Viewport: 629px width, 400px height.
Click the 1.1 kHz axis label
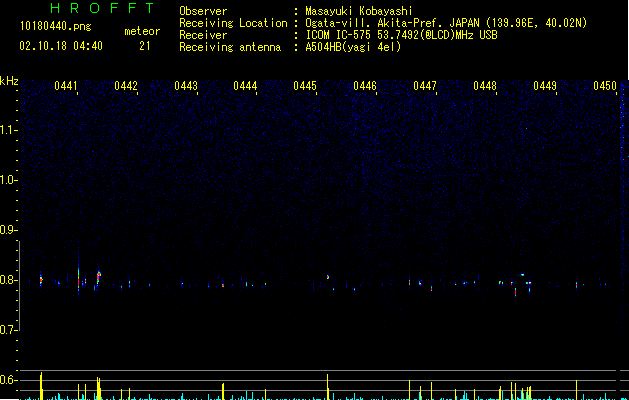click(8, 130)
